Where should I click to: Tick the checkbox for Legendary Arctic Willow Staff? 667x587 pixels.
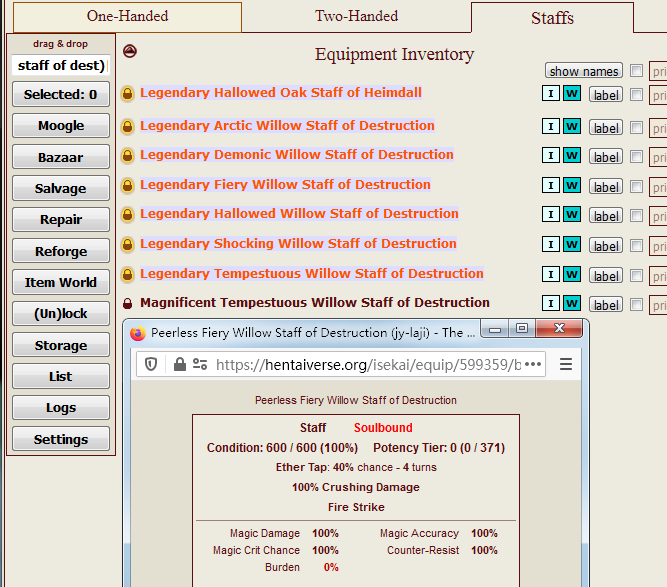[636, 128]
